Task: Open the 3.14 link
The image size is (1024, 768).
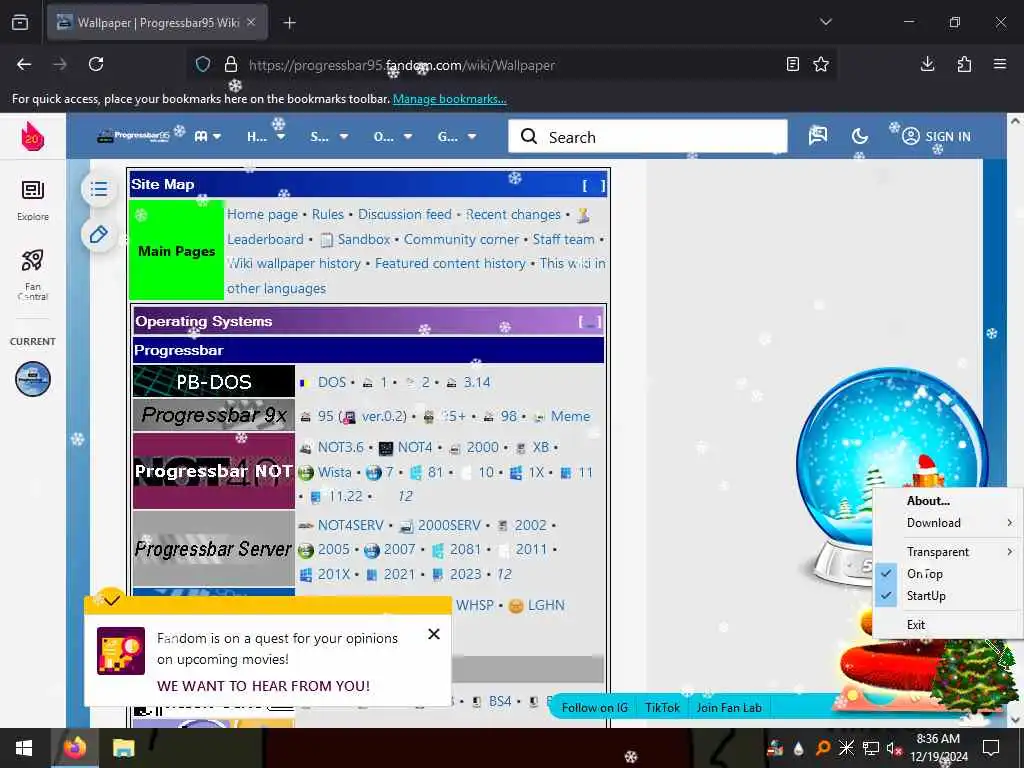Action: point(477,382)
